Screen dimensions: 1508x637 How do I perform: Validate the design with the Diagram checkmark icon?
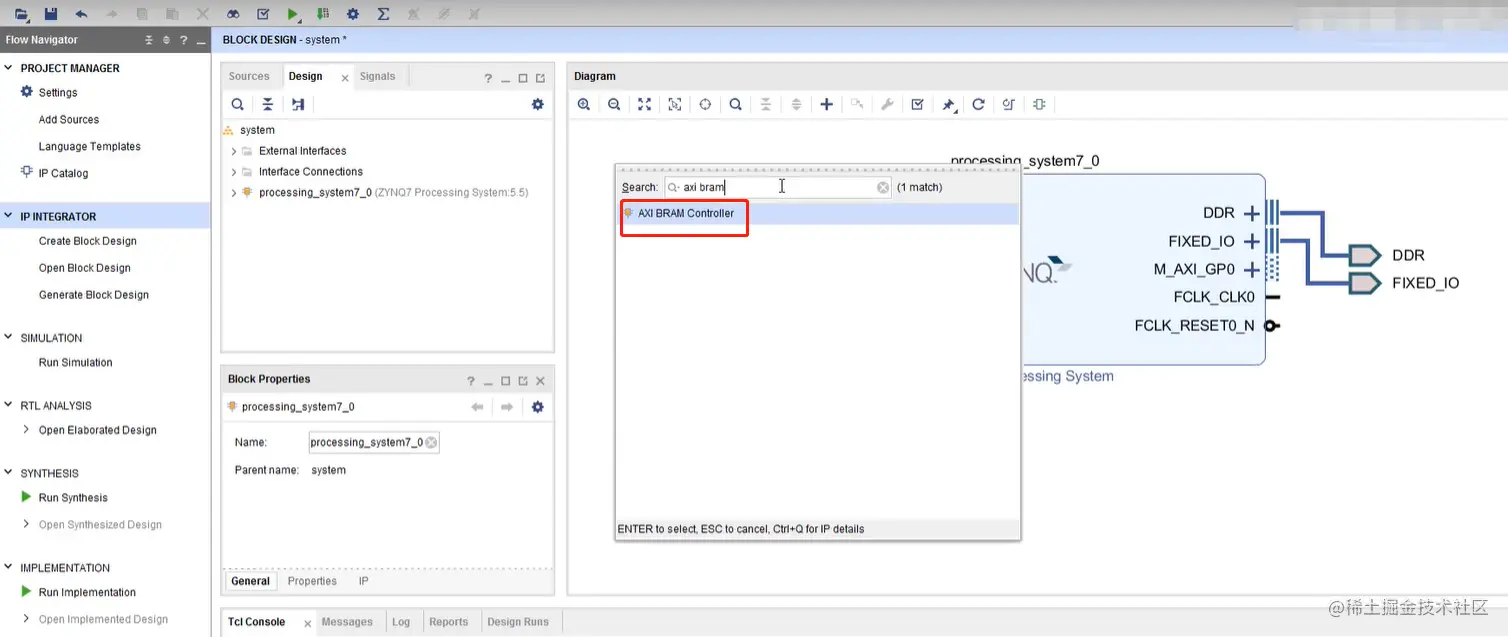(x=917, y=104)
